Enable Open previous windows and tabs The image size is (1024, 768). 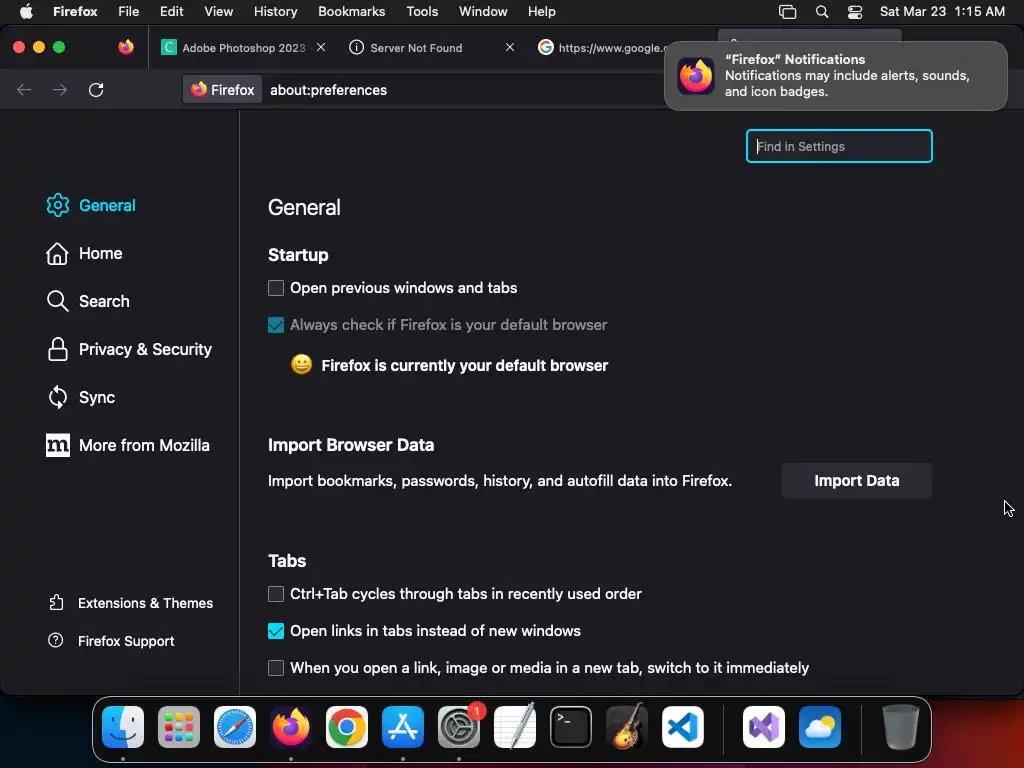click(276, 288)
